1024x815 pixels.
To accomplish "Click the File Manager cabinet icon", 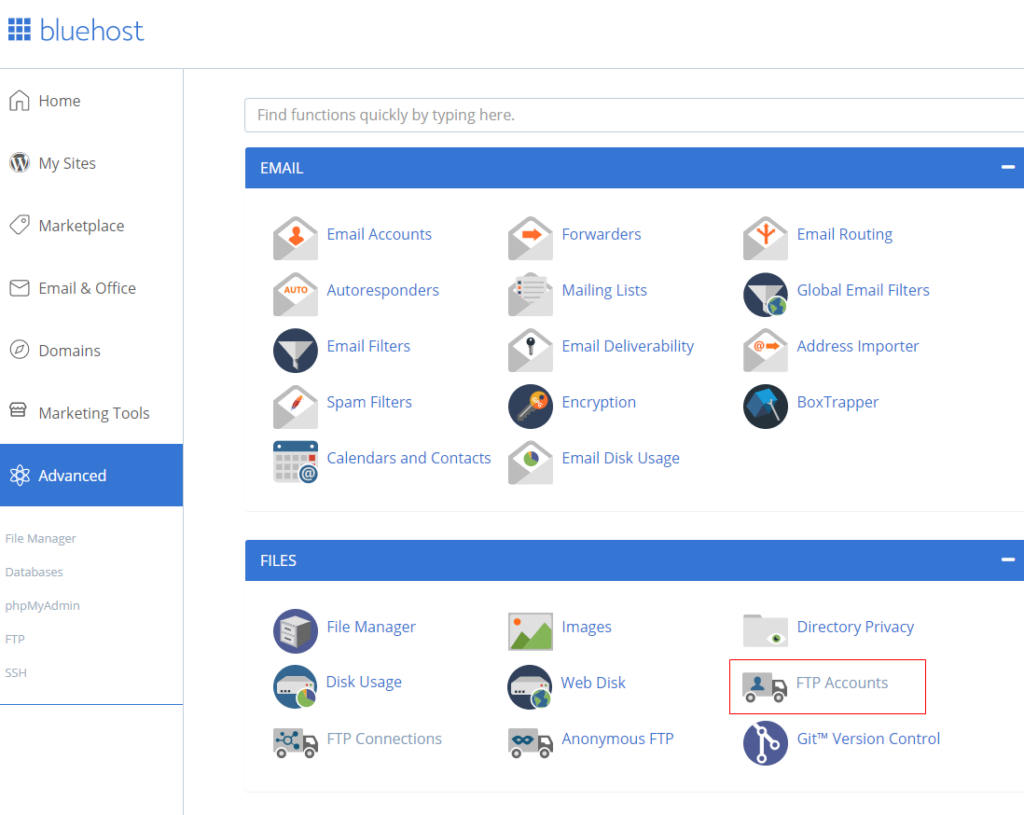I will click(295, 631).
